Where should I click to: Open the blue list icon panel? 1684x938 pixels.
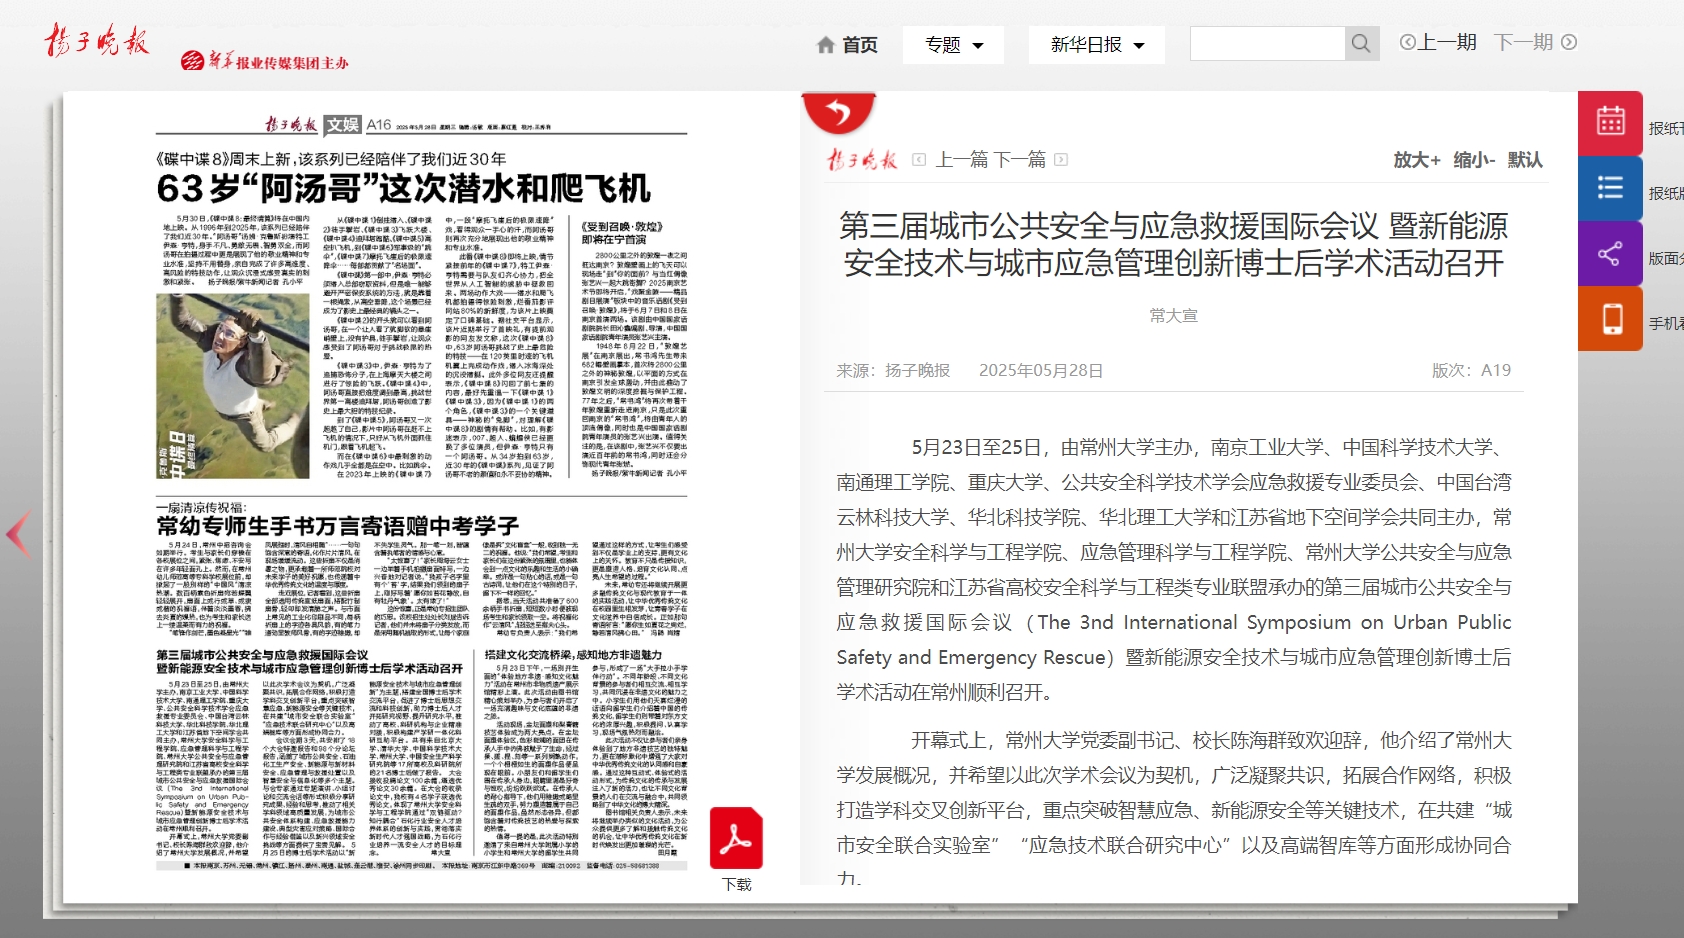click(1610, 188)
